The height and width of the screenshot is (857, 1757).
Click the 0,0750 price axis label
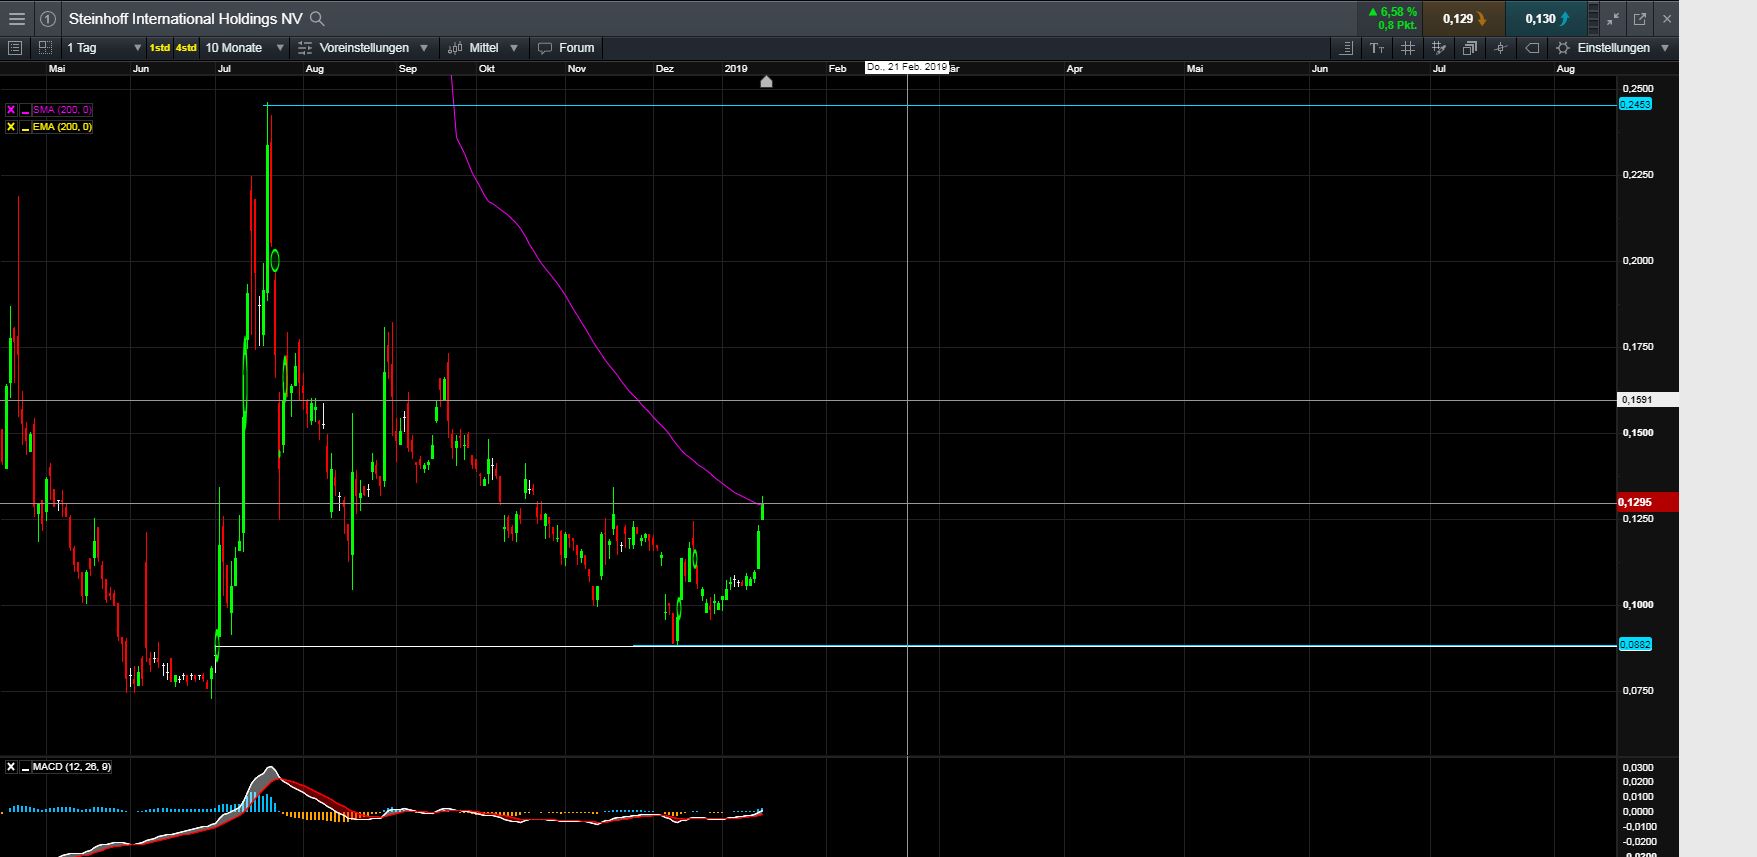click(1638, 691)
